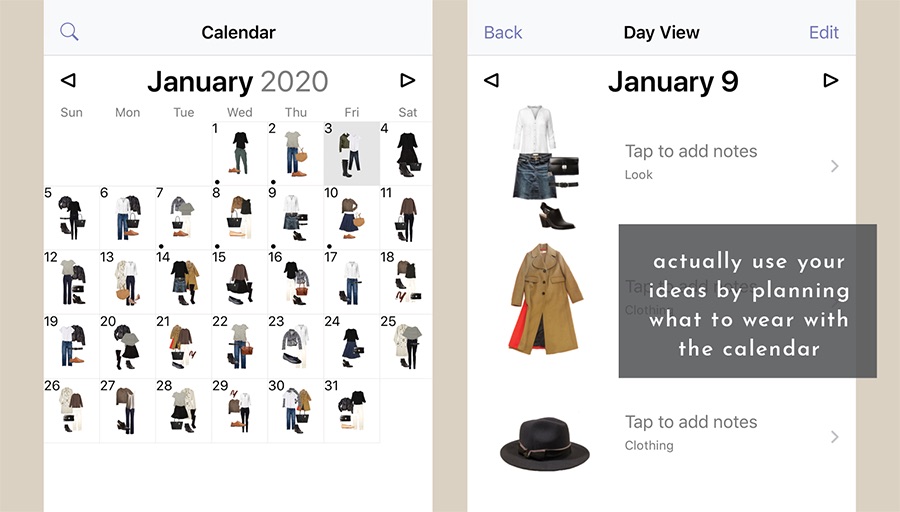Tap the white blouse and denim skirt look
The width and height of the screenshot is (900, 512).
click(x=545, y=167)
